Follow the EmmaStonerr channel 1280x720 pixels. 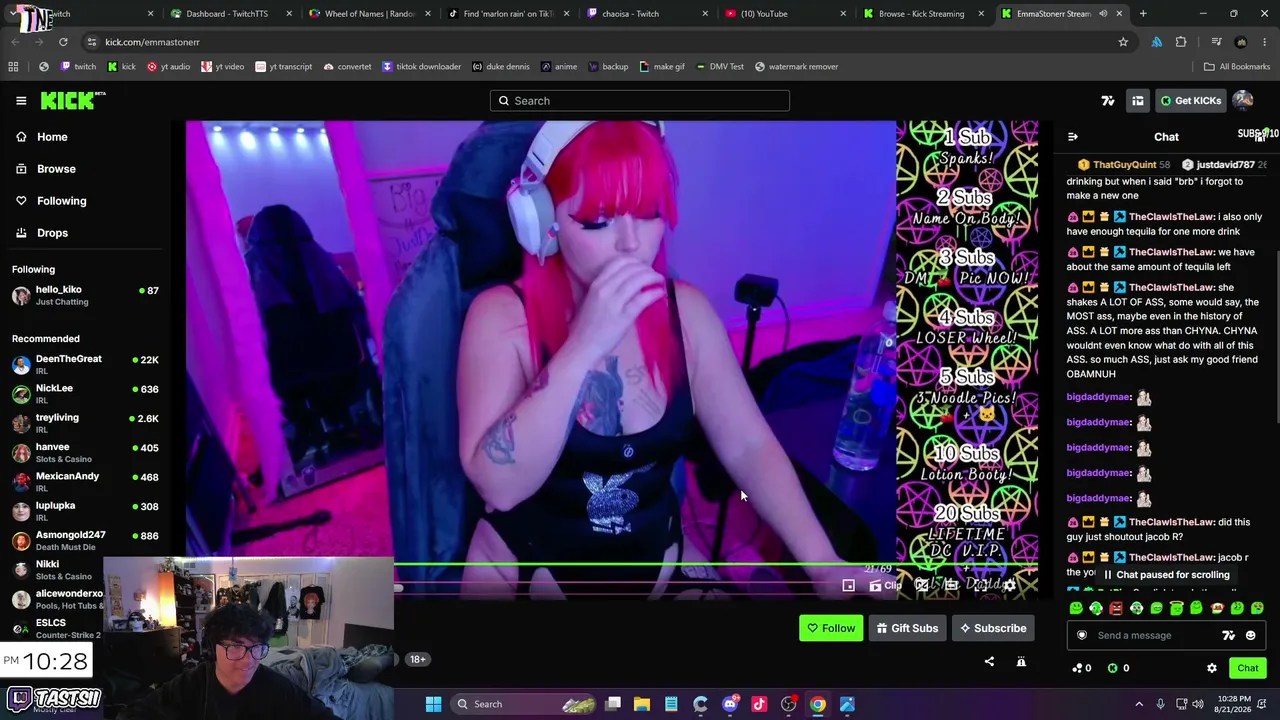[x=831, y=628]
